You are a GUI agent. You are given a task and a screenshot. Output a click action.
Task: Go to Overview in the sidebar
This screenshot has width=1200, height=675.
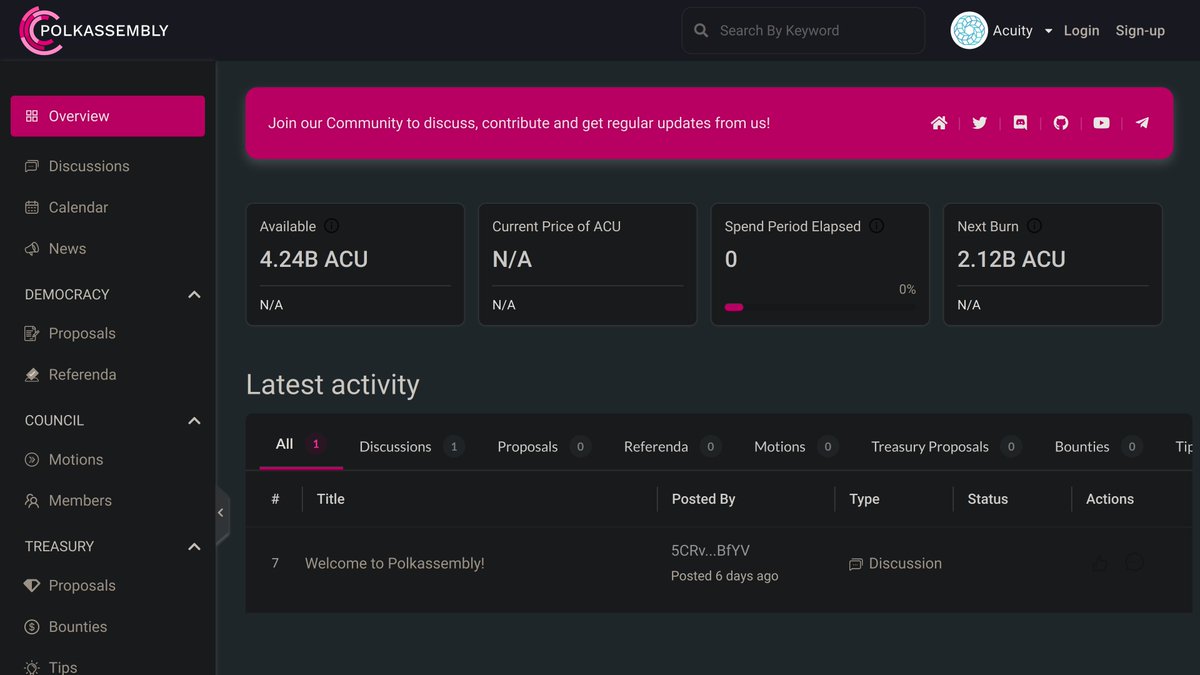108,116
